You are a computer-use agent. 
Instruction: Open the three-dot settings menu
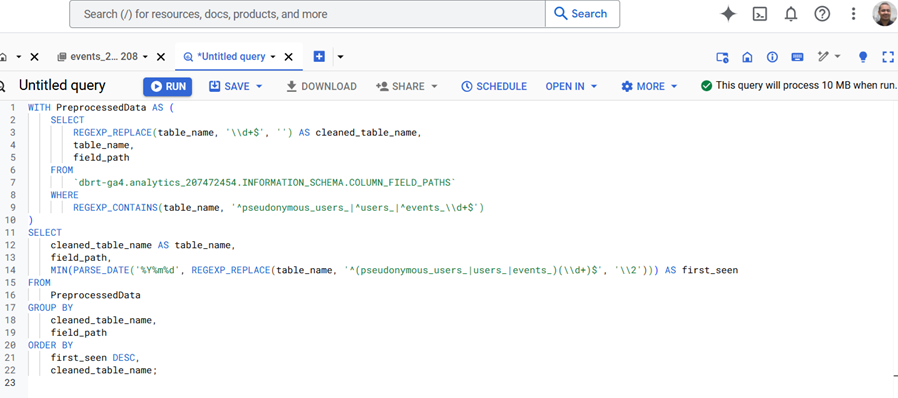coord(853,14)
